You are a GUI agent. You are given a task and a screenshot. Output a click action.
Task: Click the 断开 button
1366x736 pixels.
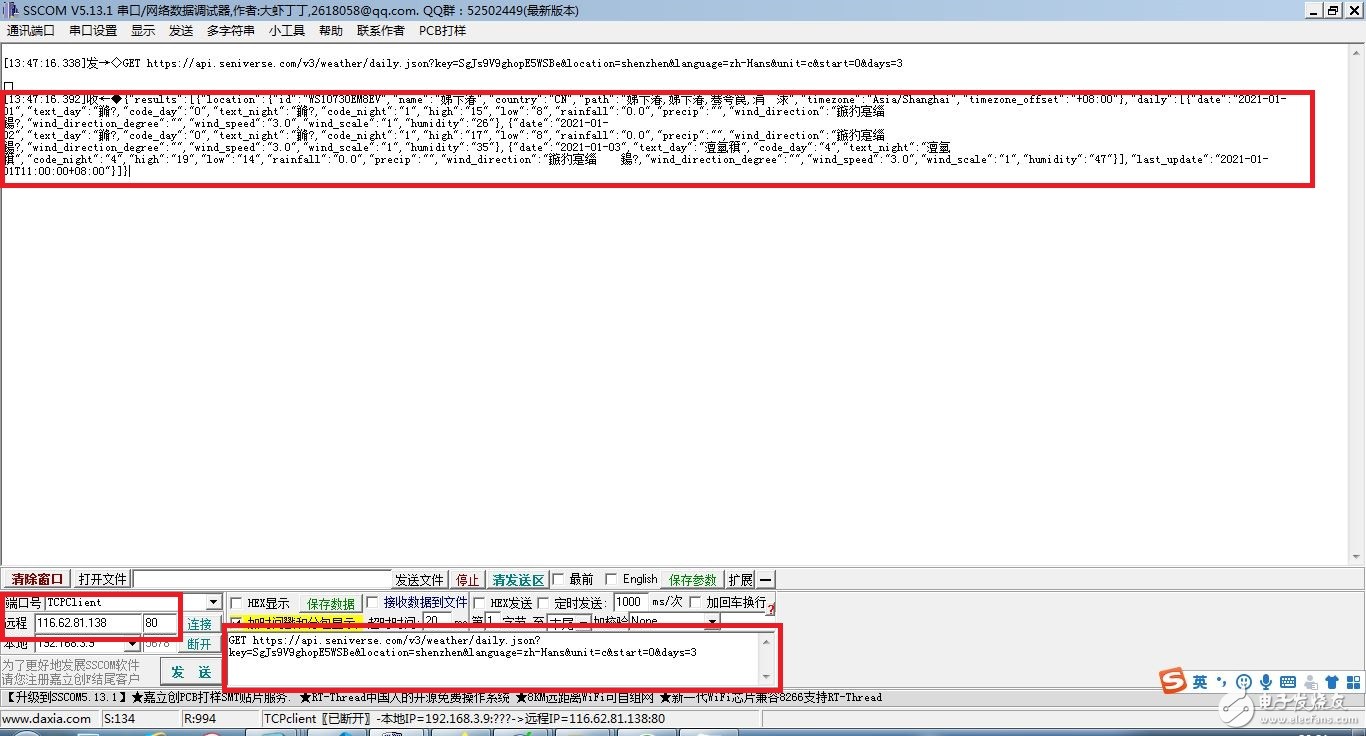(200, 644)
